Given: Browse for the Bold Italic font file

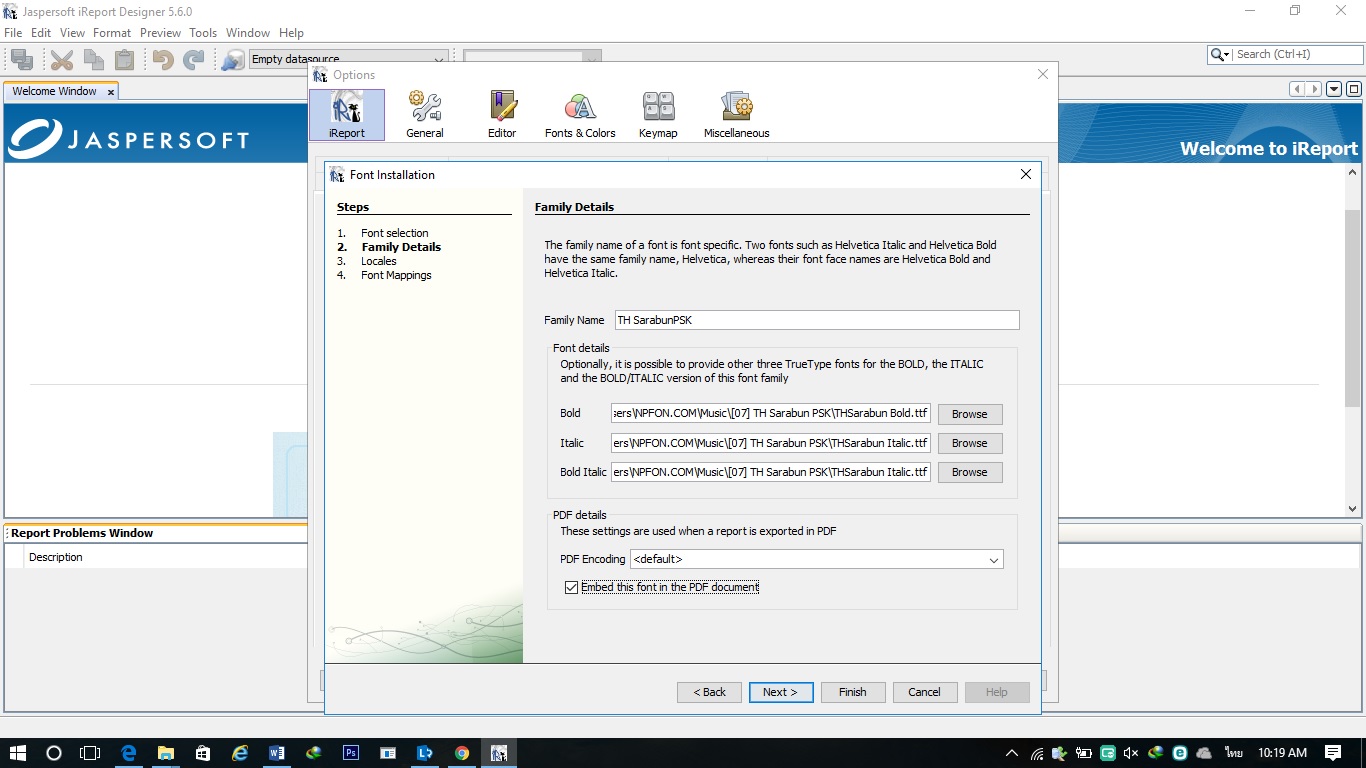Looking at the screenshot, I should pyautogui.click(x=970, y=472).
